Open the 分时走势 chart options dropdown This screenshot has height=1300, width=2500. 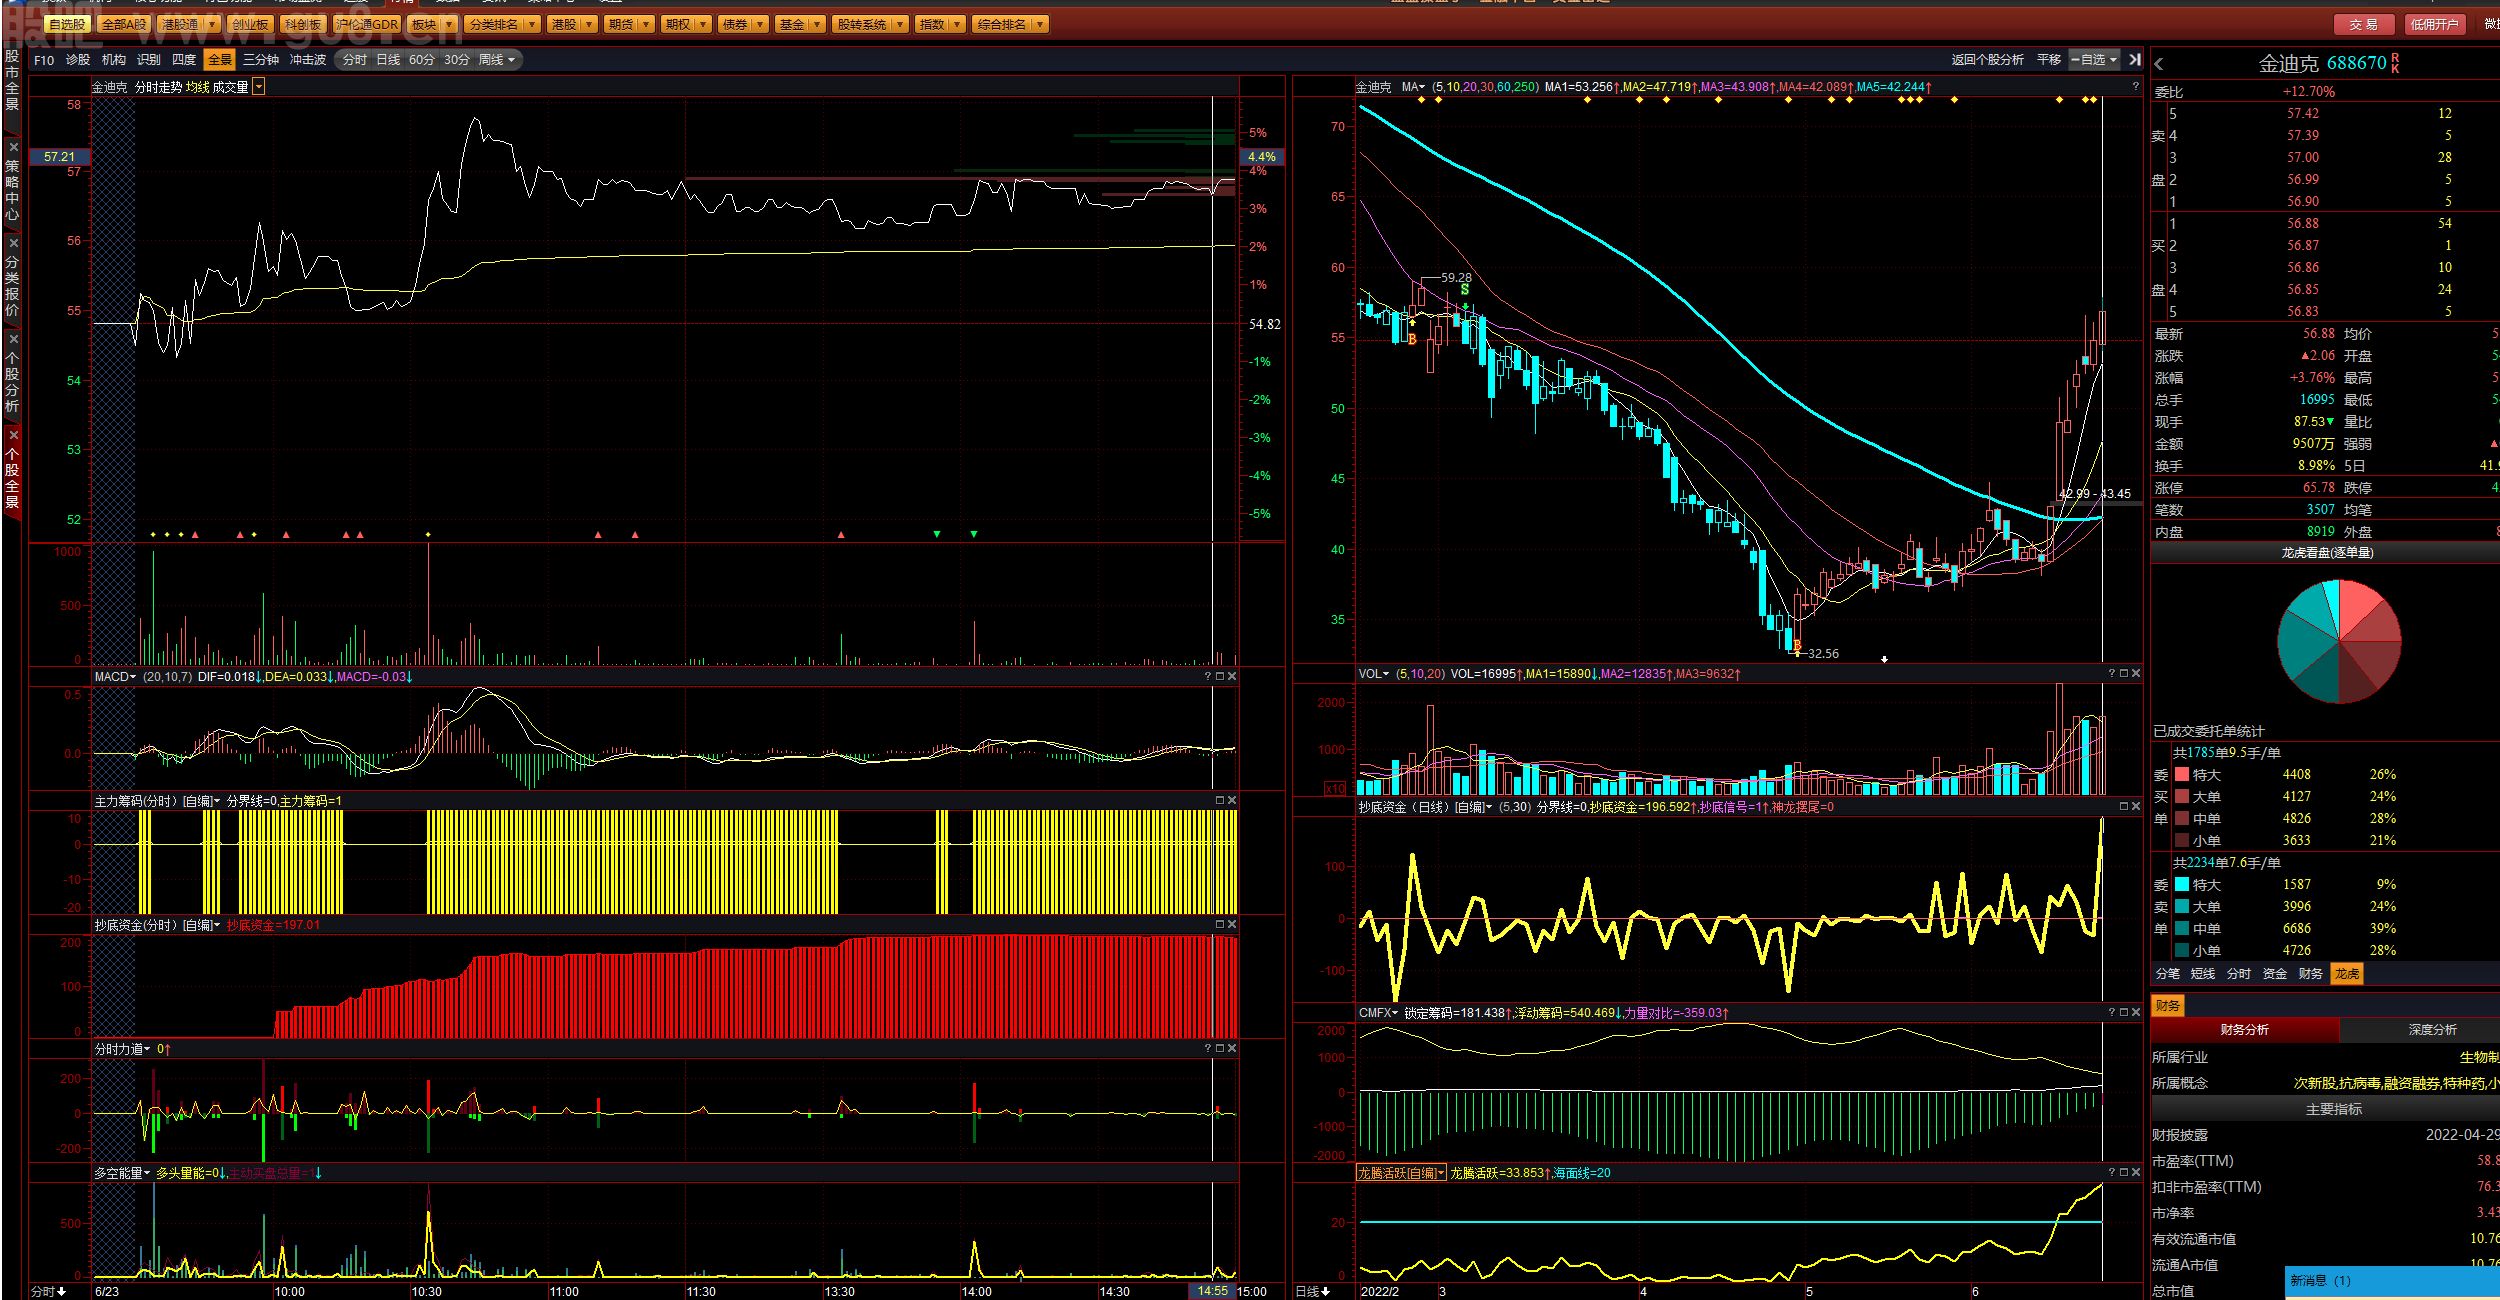tap(259, 87)
